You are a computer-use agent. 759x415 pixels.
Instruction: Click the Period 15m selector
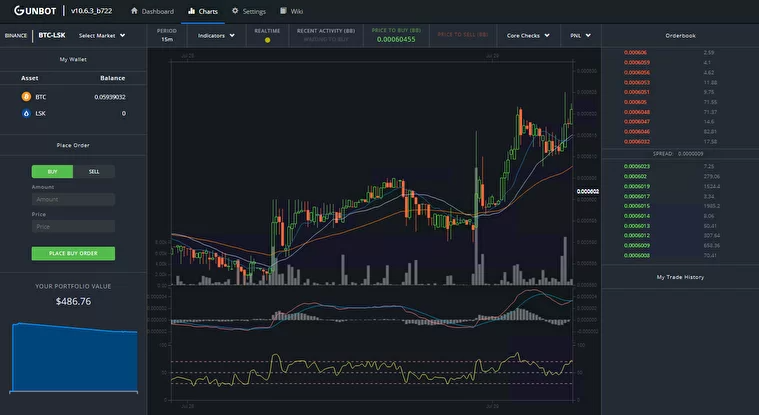[167, 35]
